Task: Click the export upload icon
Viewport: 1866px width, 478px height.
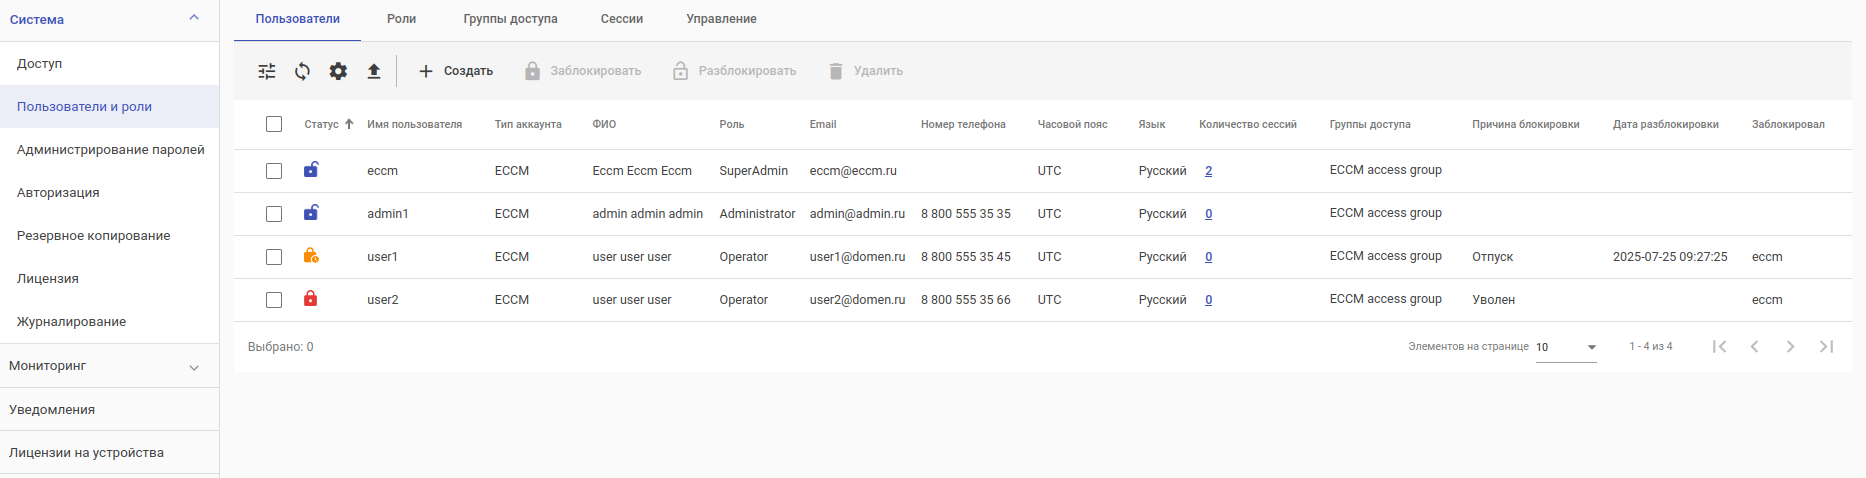Action: (x=374, y=71)
